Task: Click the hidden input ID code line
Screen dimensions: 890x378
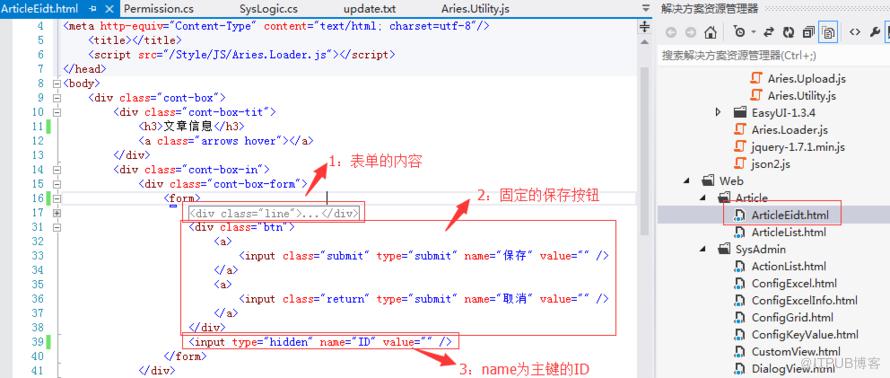Action: click(x=320, y=342)
